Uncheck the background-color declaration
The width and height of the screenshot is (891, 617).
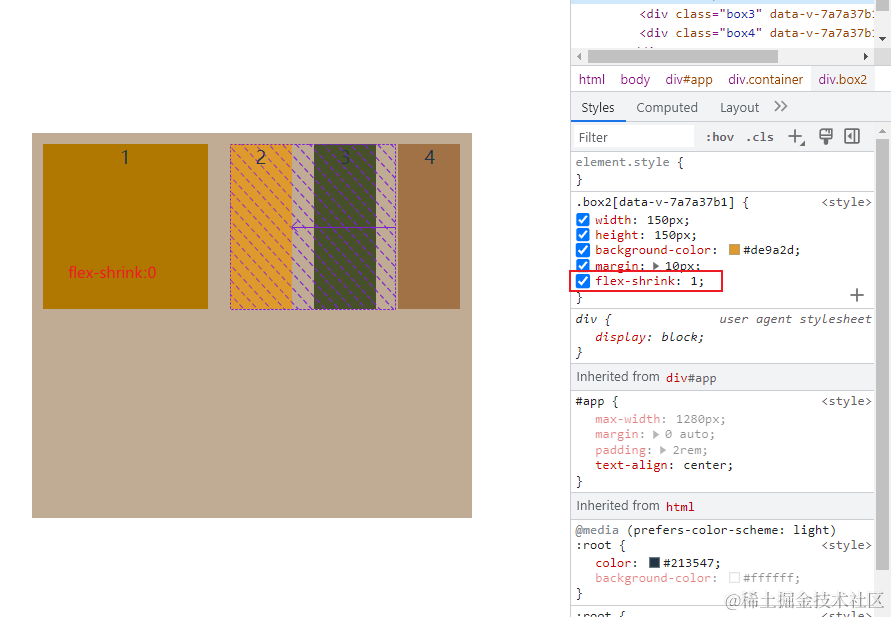[582, 250]
